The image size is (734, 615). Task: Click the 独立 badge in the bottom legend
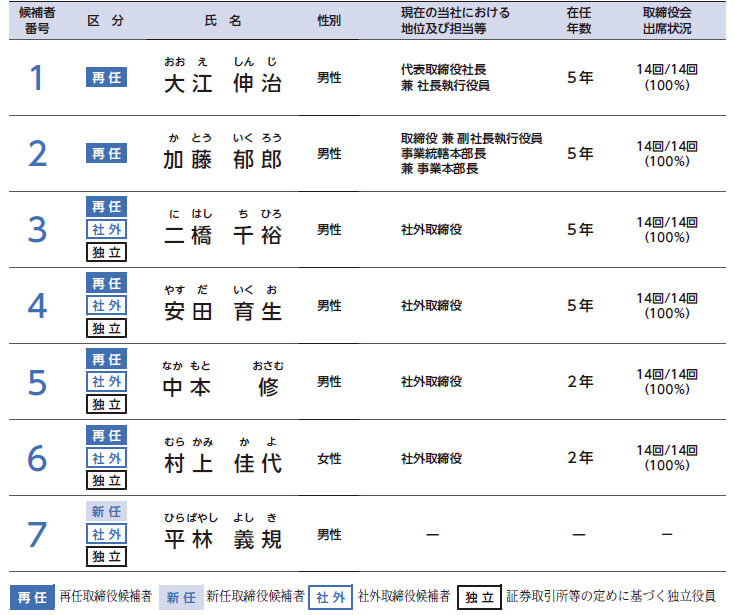click(479, 597)
